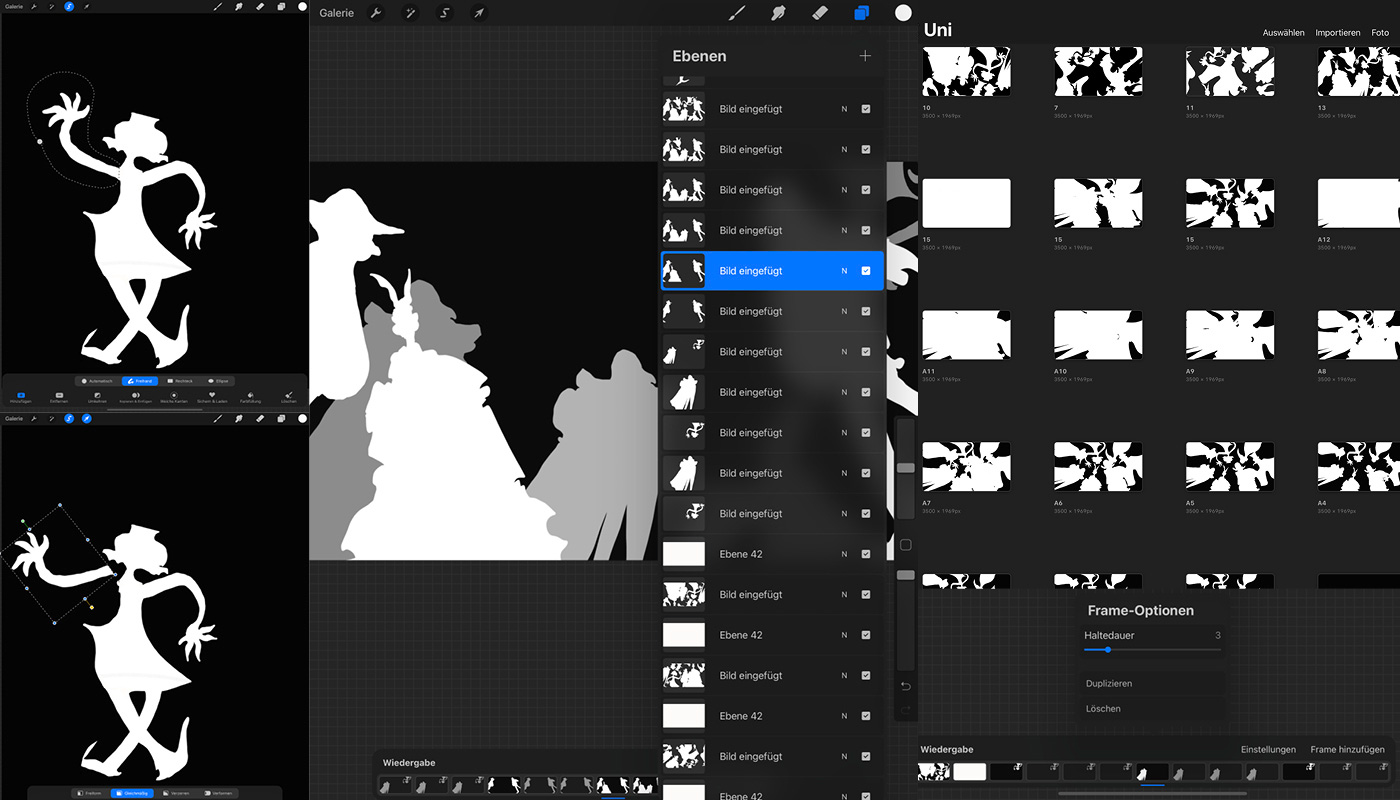Open the Einstellungen animation settings popover

1268,749
